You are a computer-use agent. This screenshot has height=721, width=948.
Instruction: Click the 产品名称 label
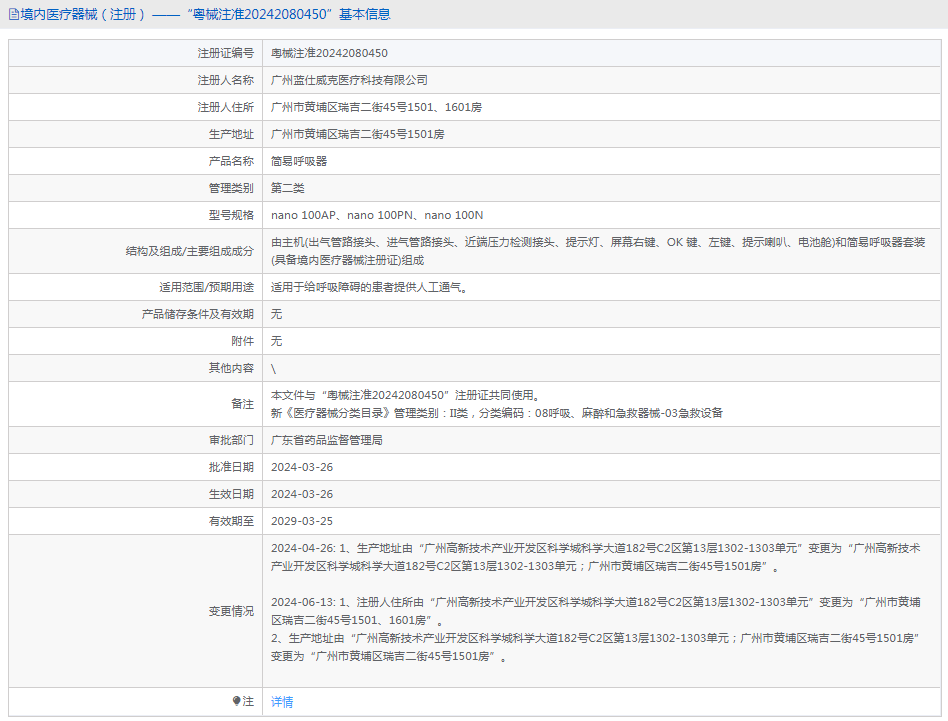[232, 161]
